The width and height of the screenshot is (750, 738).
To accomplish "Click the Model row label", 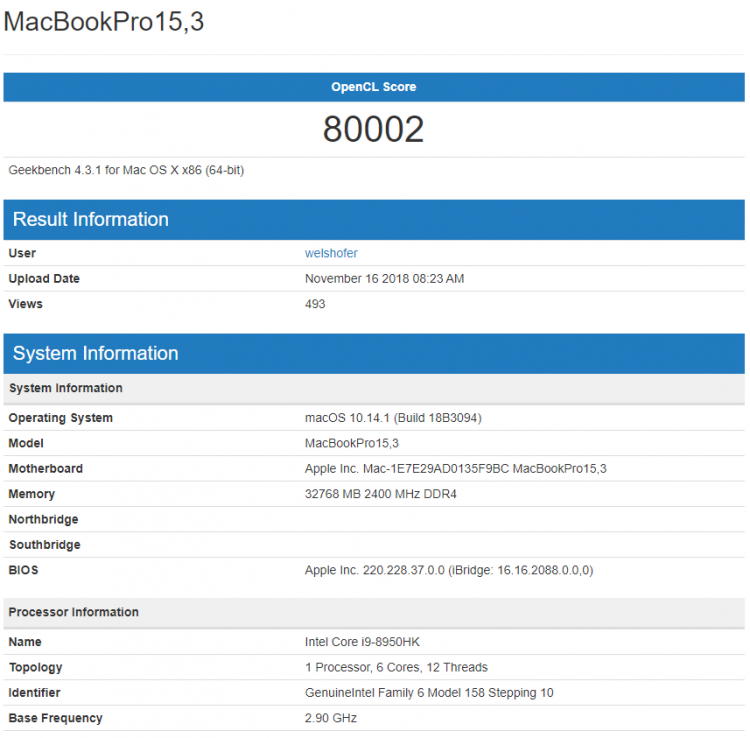I will pyautogui.click(x=26, y=443).
